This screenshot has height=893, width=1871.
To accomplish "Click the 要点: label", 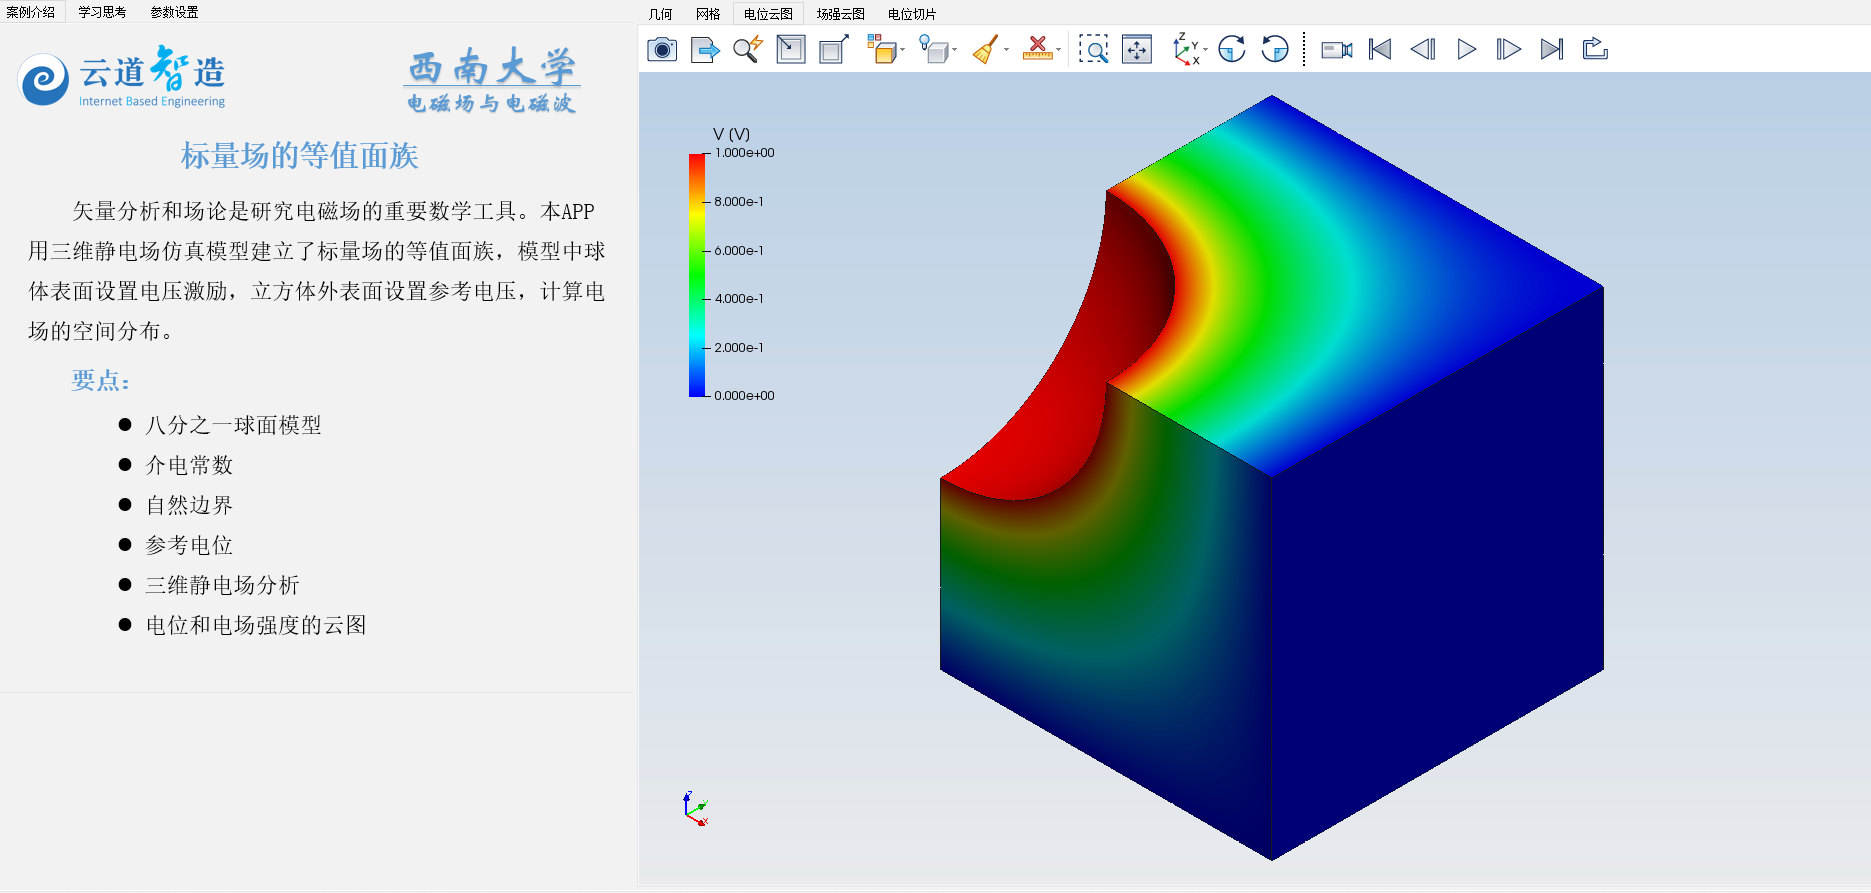I will click(101, 380).
